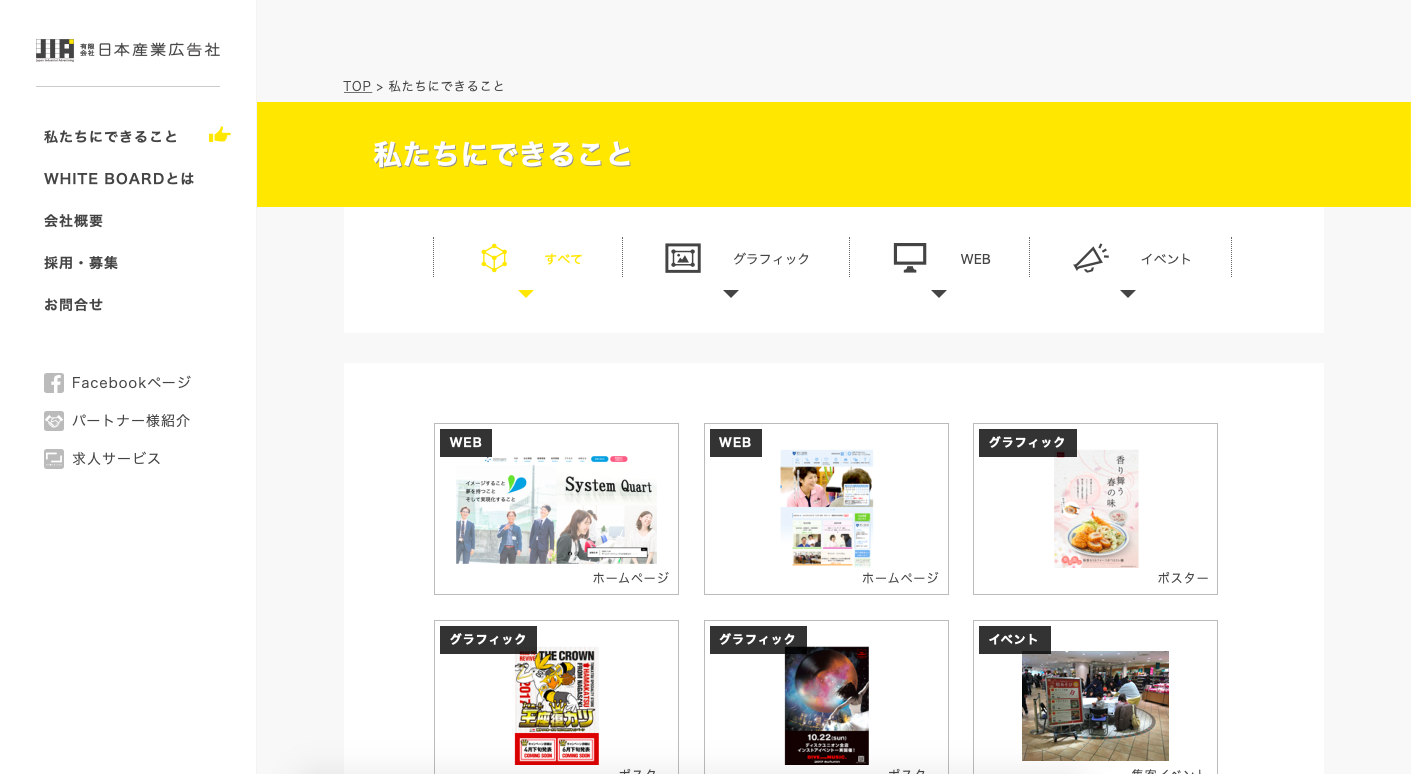This screenshot has width=1411, height=774.
Task: Click the yellow arrow under すべて
Action: point(526,294)
